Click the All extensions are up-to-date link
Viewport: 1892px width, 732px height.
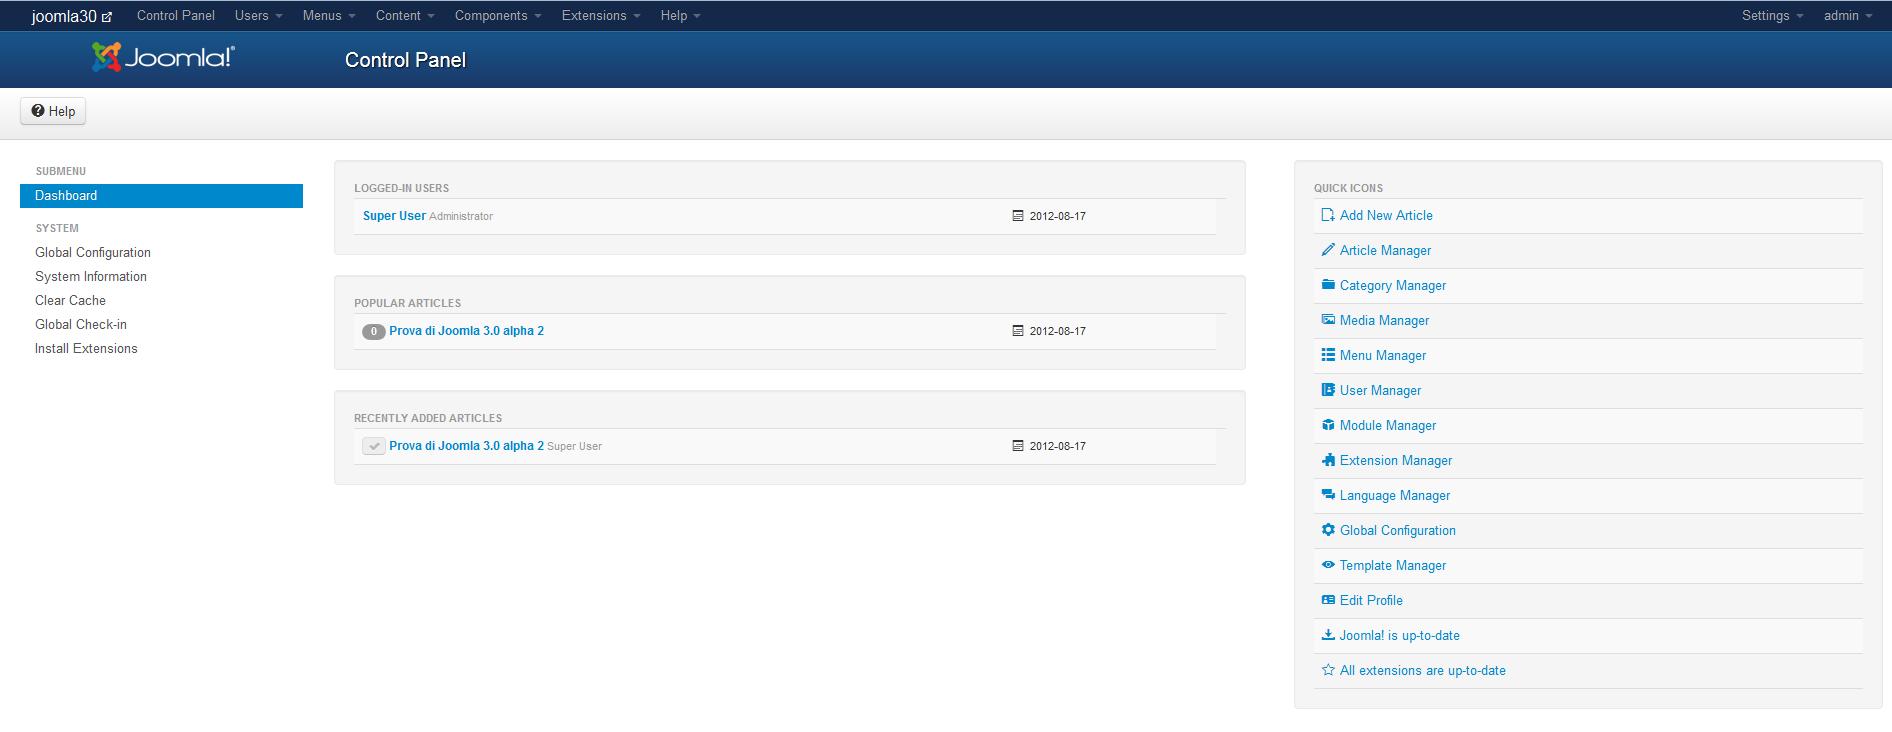tap(1423, 670)
